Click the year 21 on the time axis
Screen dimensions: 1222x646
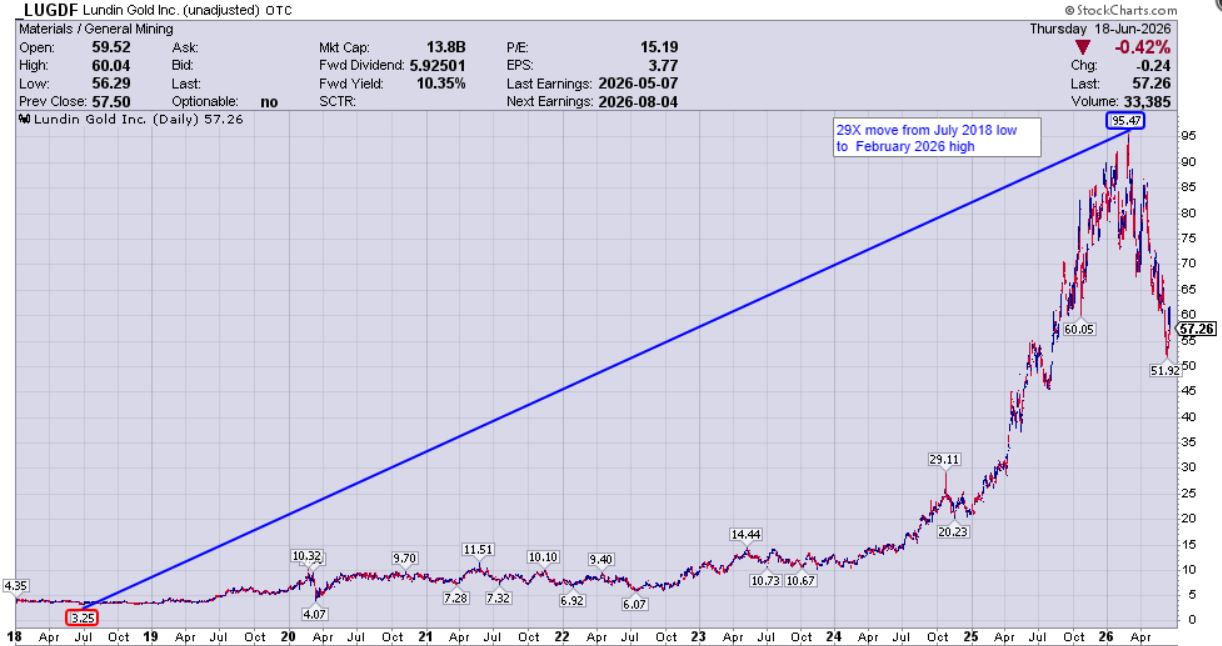(x=425, y=635)
